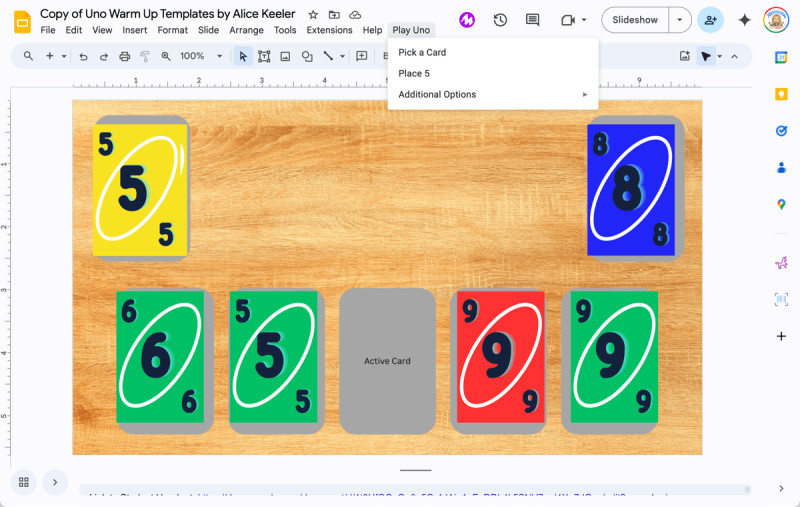800x507 pixels.
Task: Check cloud save status icon
Action: point(355,15)
